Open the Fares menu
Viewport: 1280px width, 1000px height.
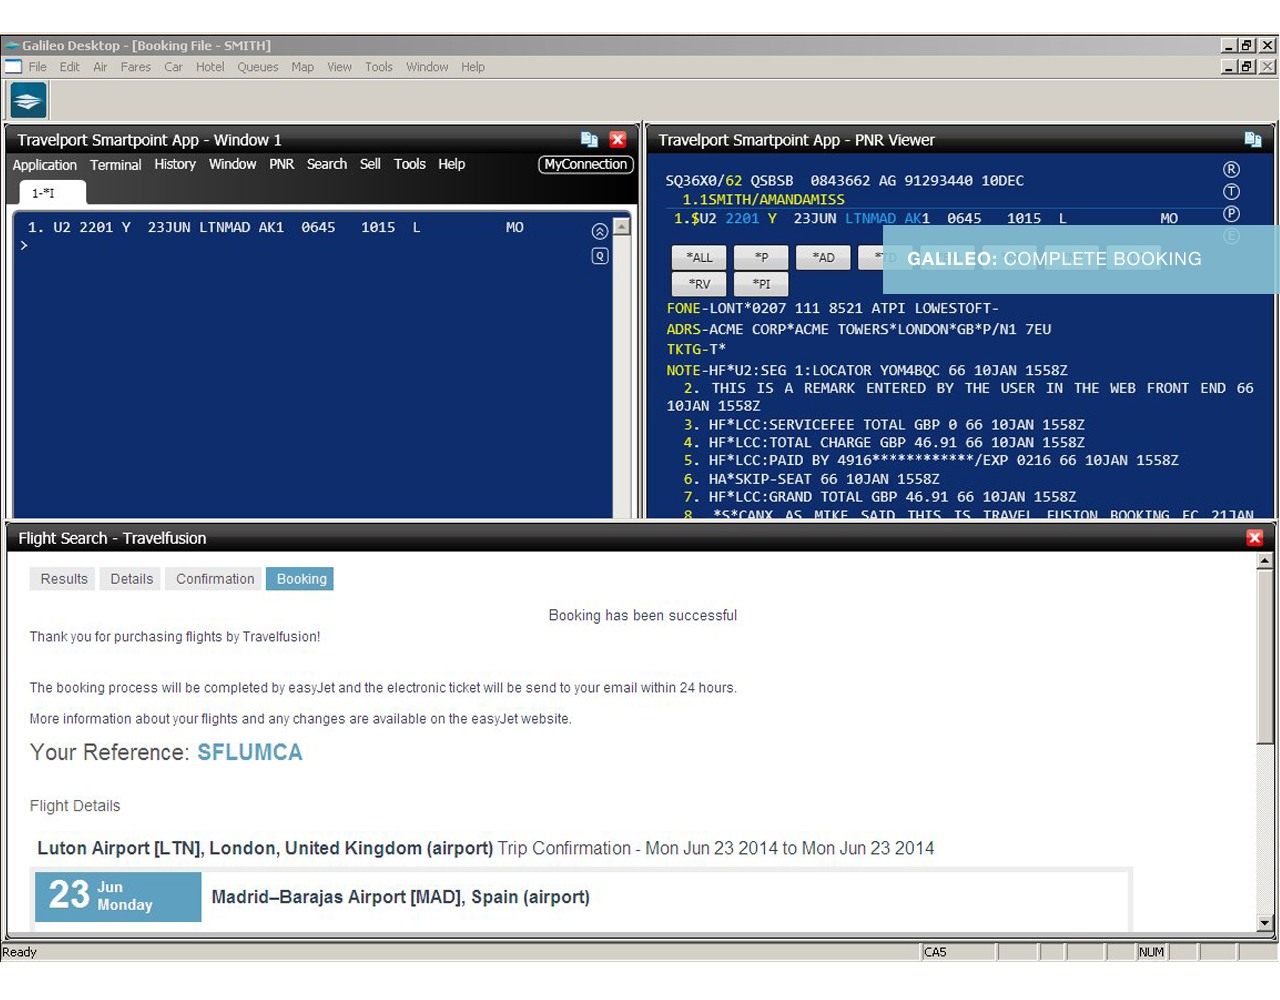(136, 67)
